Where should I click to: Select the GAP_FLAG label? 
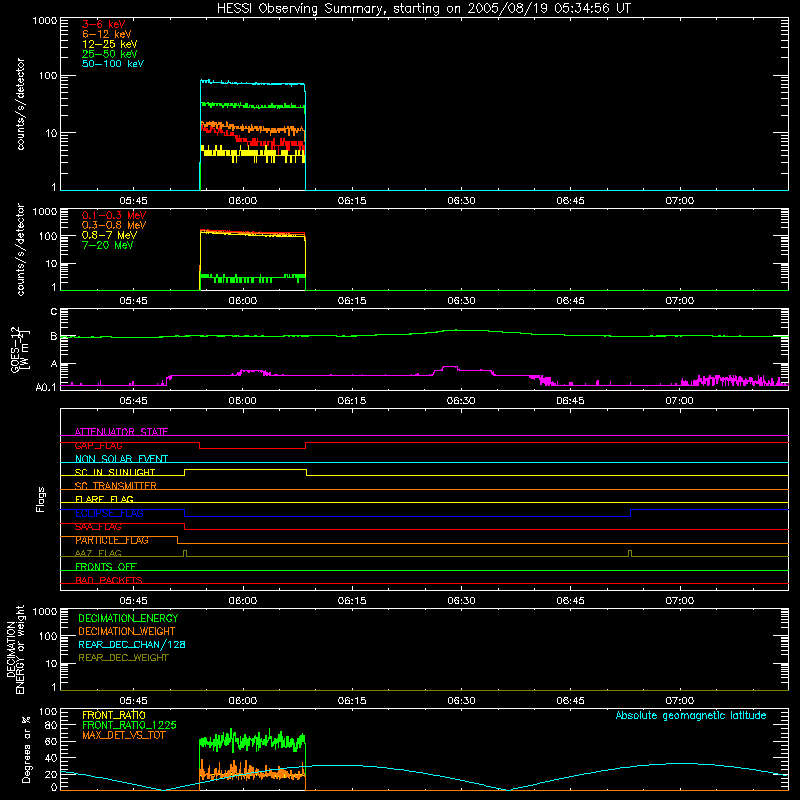tap(98, 445)
